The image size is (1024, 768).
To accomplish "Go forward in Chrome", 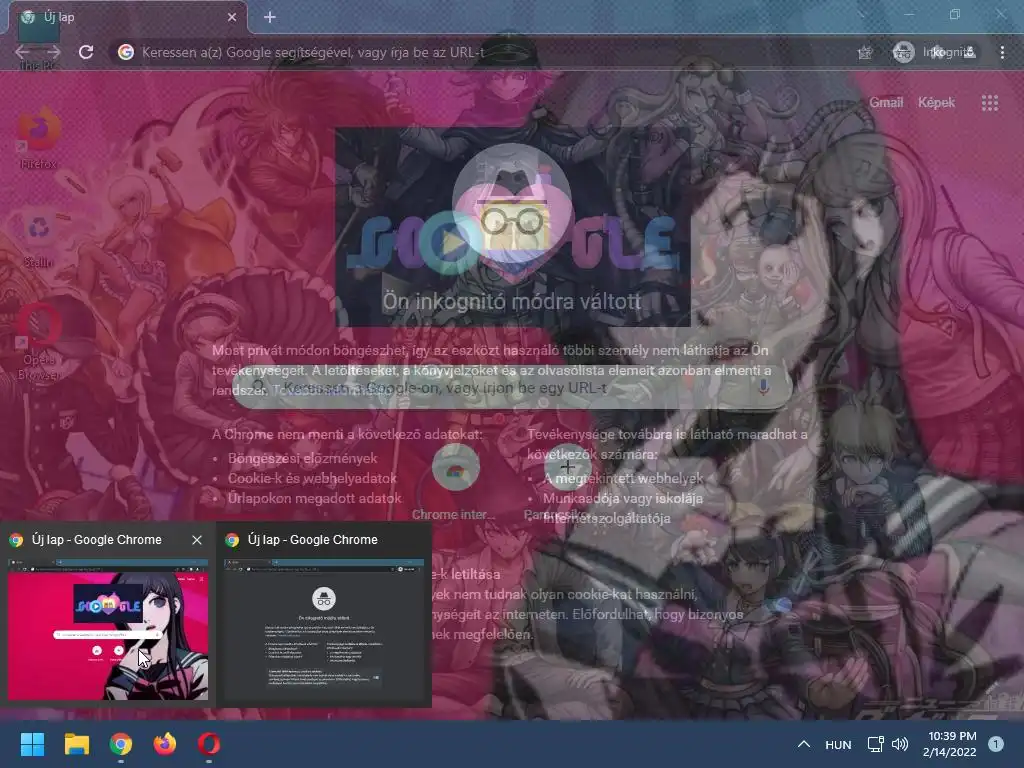I will pos(54,52).
